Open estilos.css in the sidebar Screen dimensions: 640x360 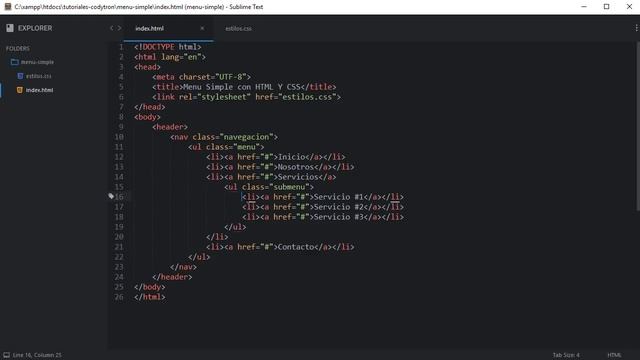coord(38,76)
